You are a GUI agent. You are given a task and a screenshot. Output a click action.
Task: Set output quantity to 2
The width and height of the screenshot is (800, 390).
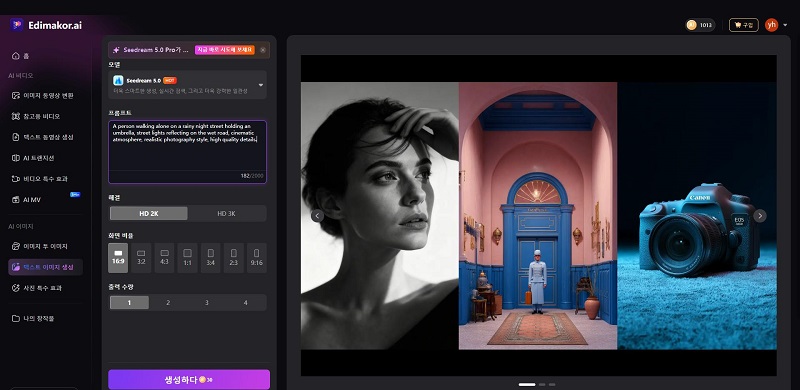click(x=168, y=303)
